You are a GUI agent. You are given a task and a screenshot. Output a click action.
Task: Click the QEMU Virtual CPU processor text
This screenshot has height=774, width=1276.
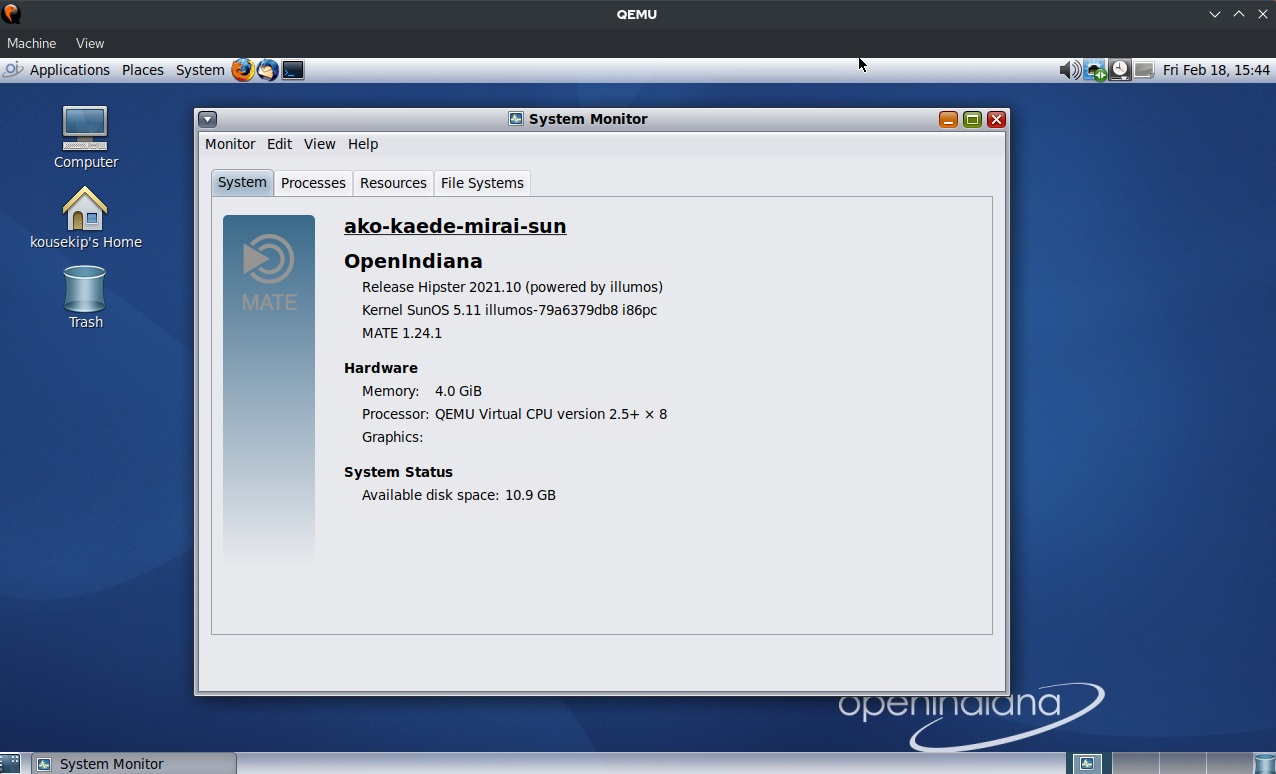(x=551, y=414)
